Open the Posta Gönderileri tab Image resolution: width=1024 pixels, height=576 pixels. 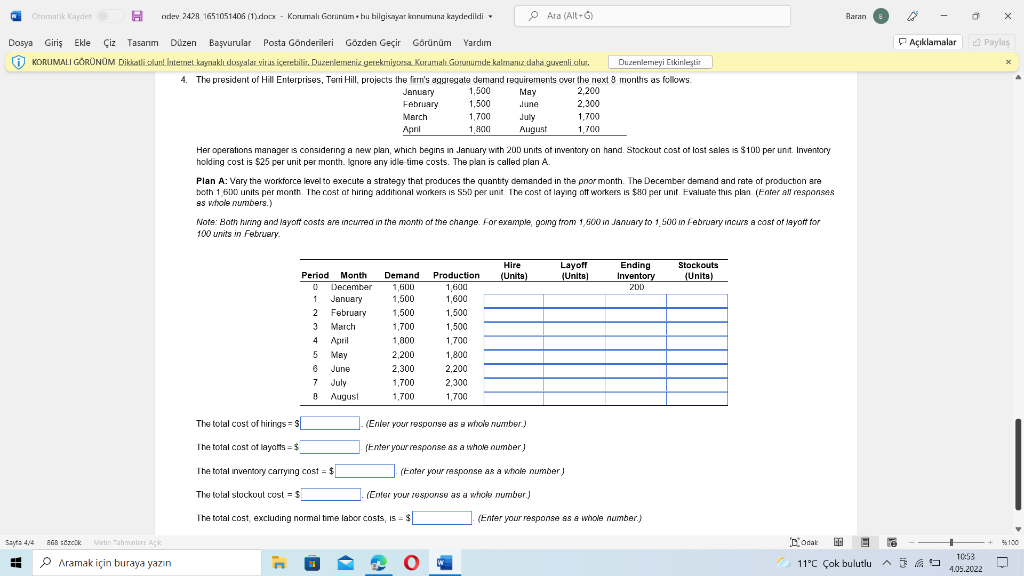(x=298, y=42)
